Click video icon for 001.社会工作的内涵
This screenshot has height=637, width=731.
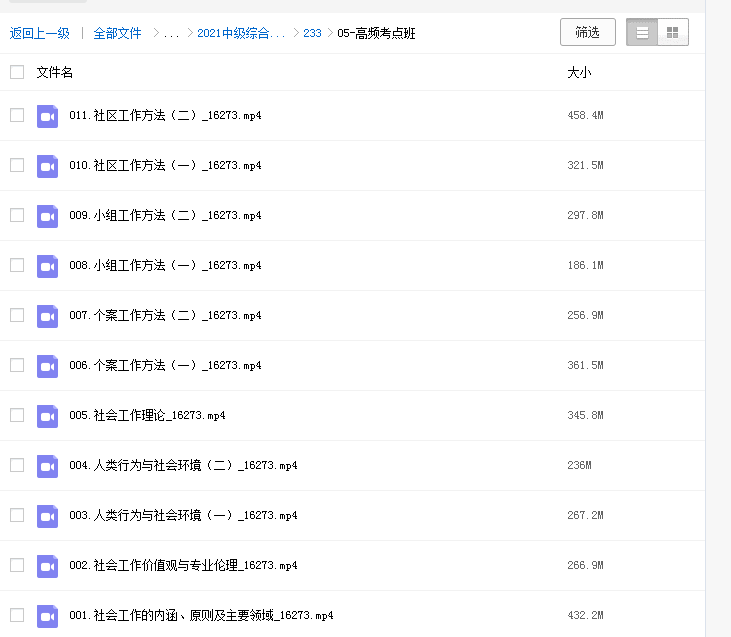pyautogui.click(x=48, y=616)
